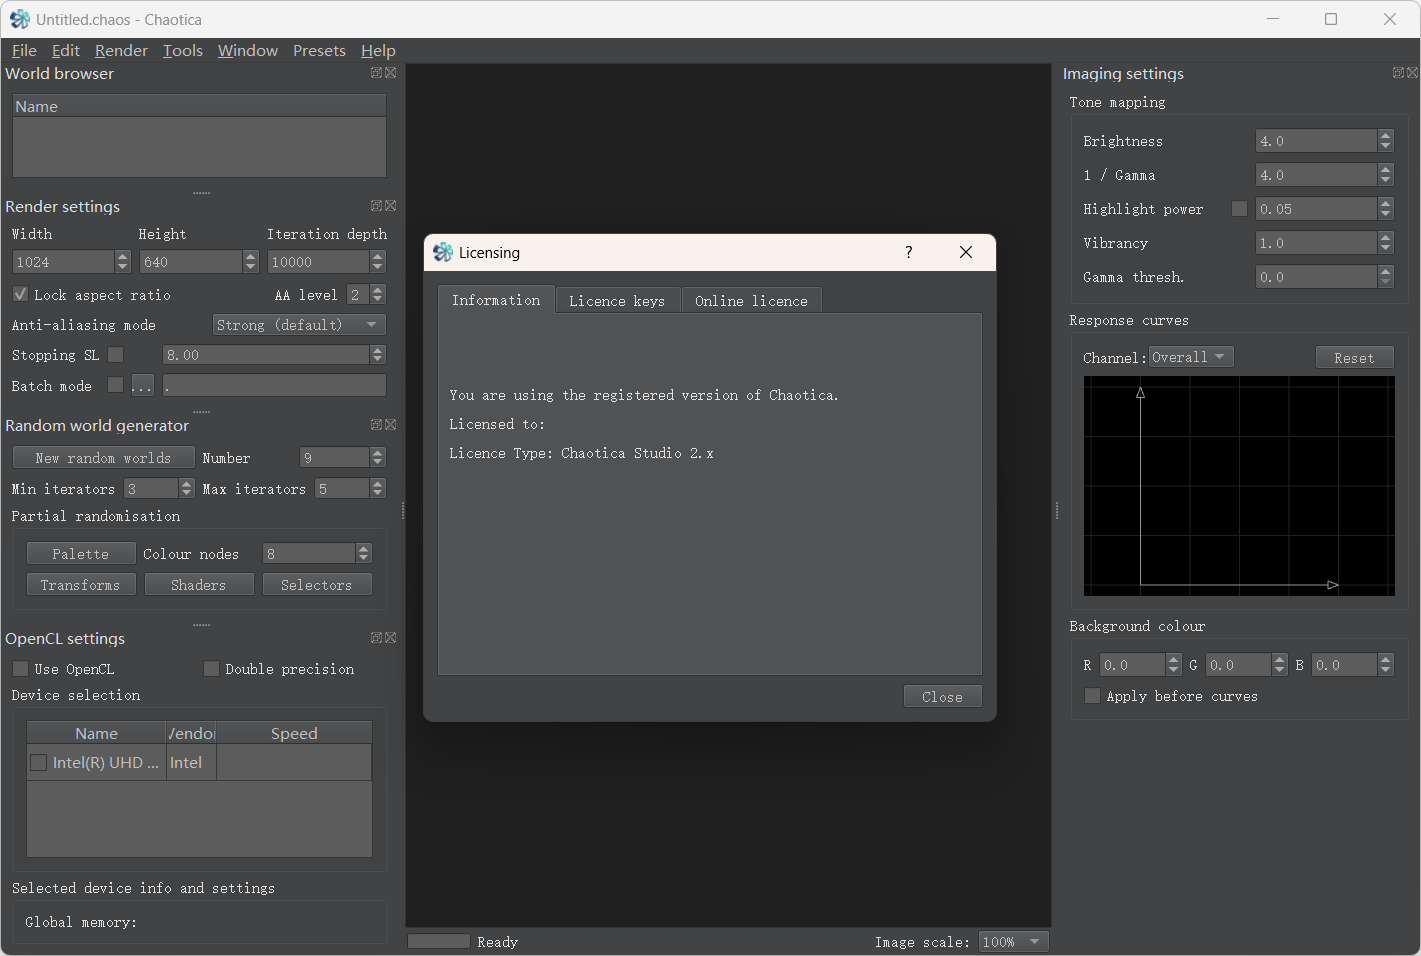Click the response curve graph

click(x=1239, y=486)
